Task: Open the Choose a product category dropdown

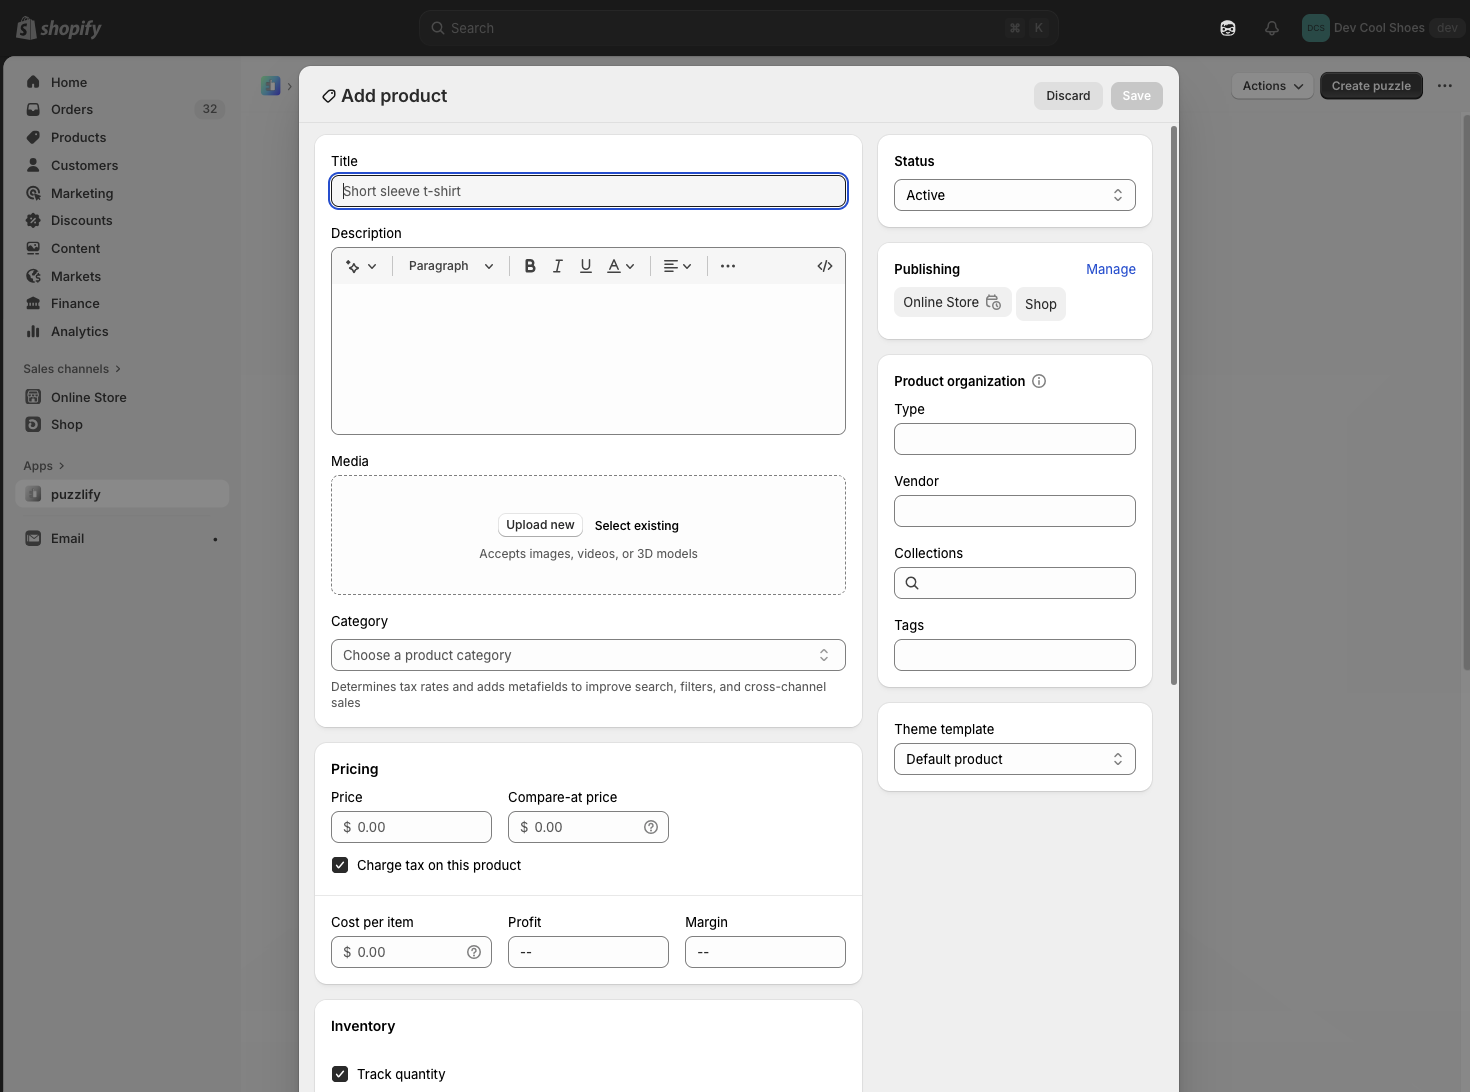Action: (x=588, y=655)
